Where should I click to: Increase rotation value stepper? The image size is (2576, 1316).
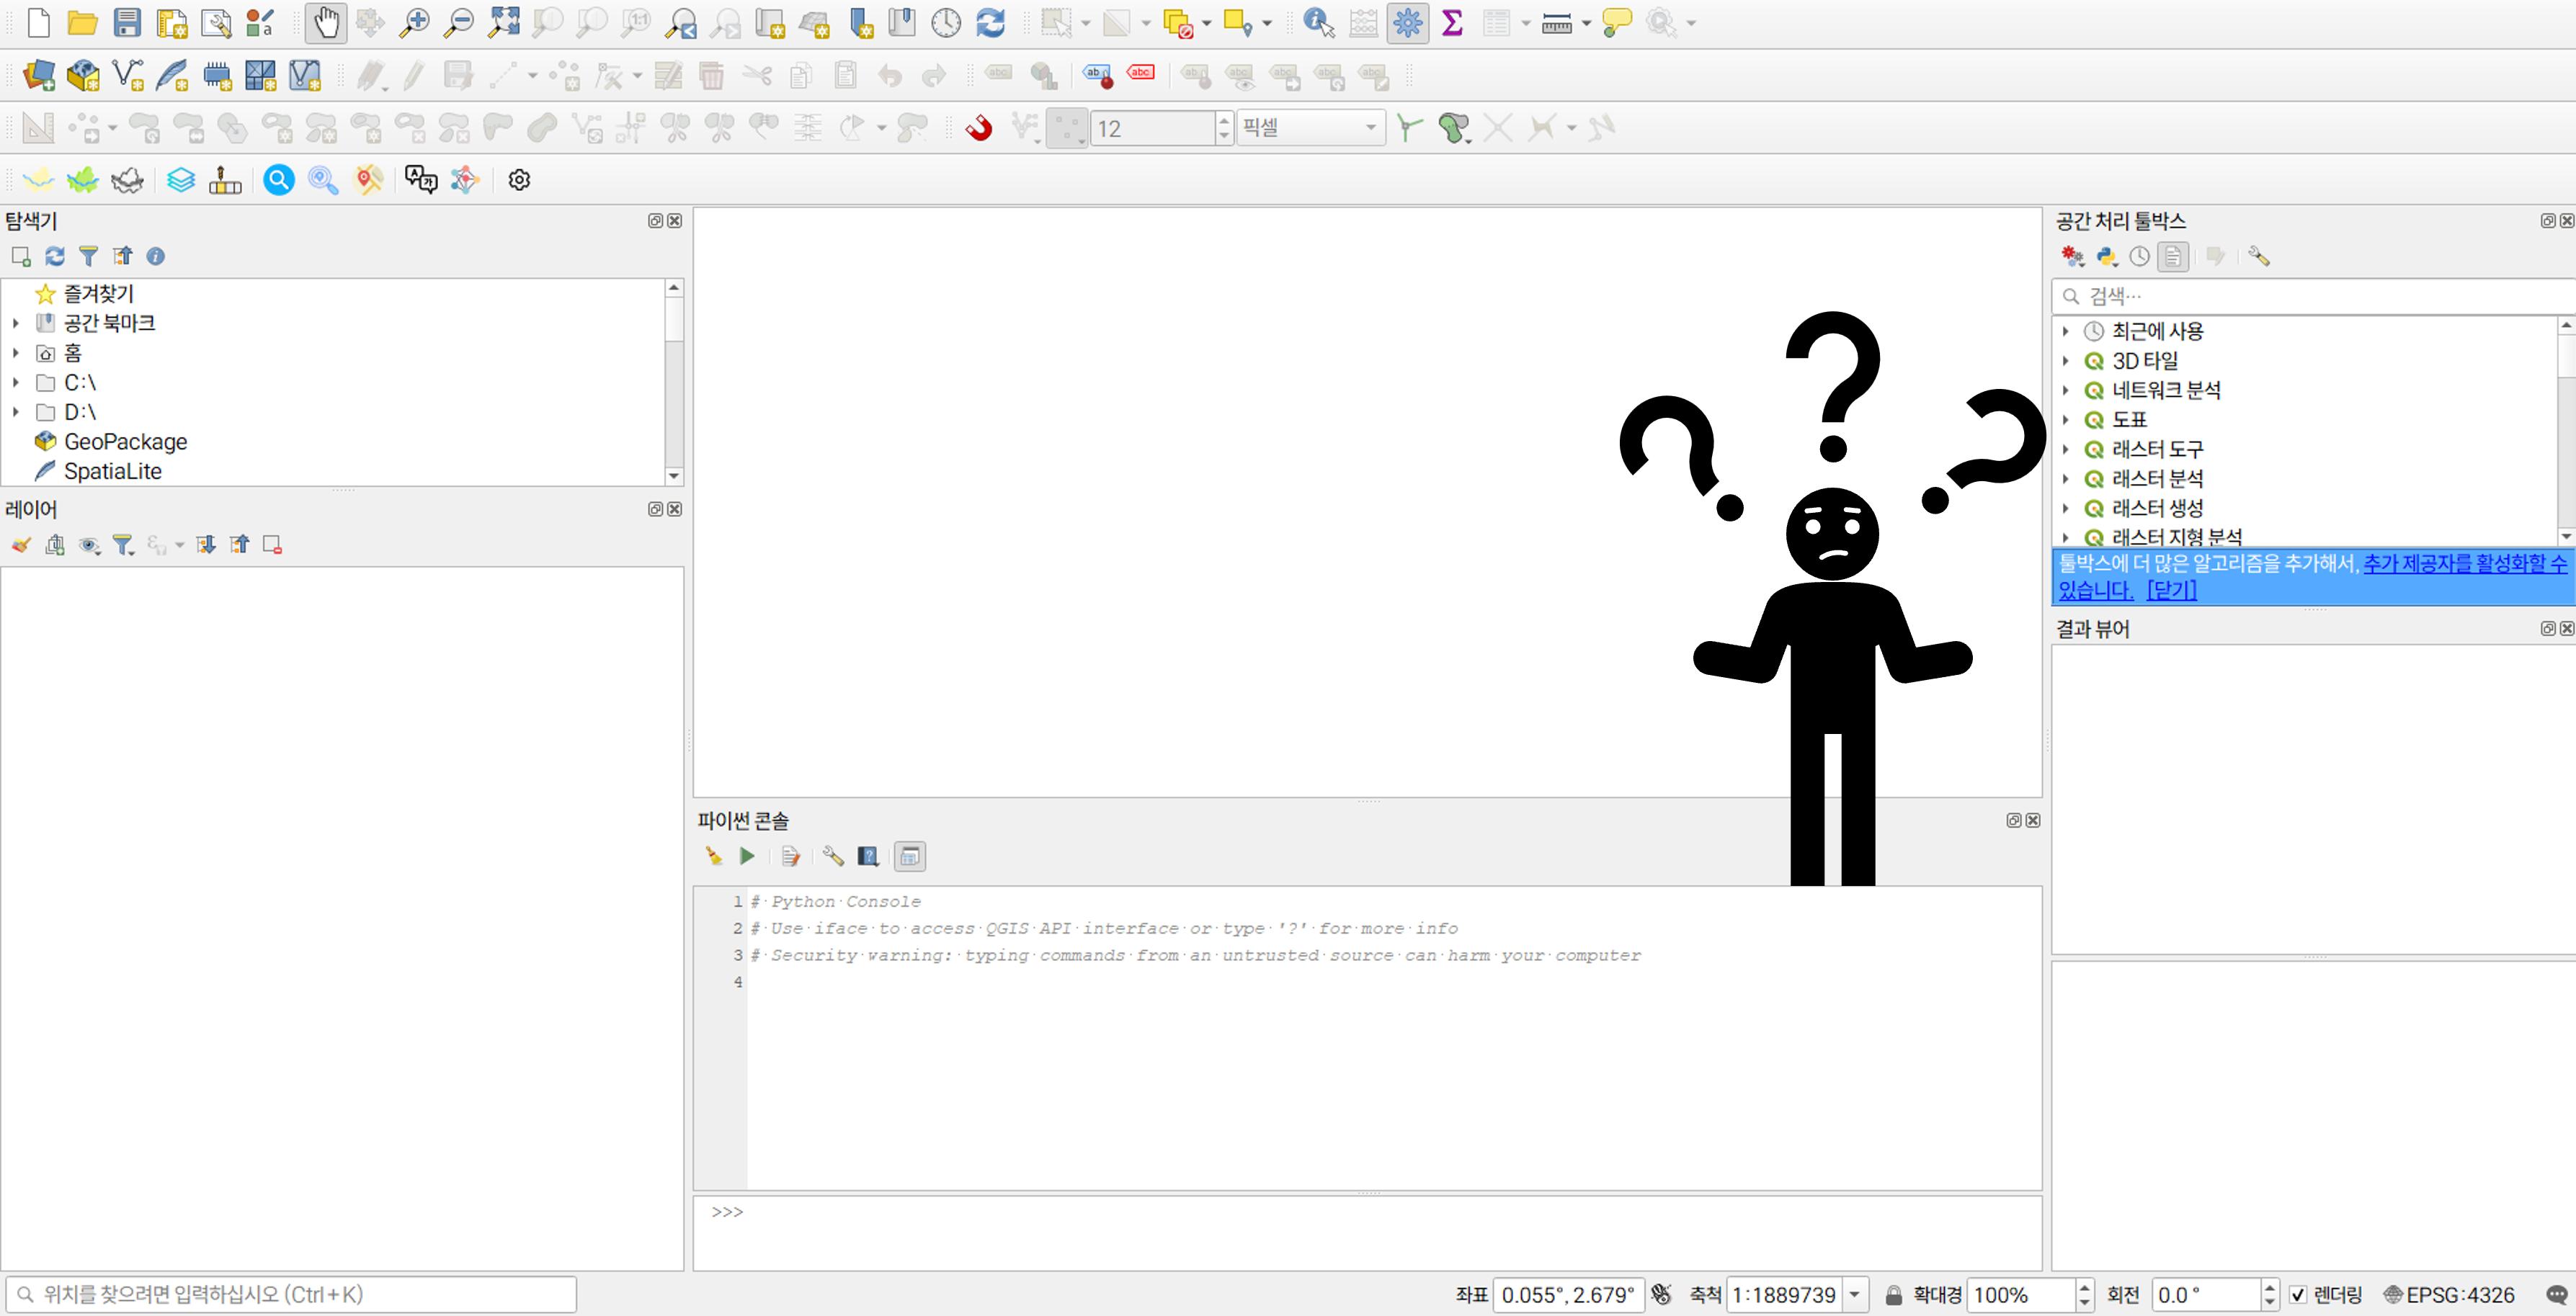(2269, 1288)
